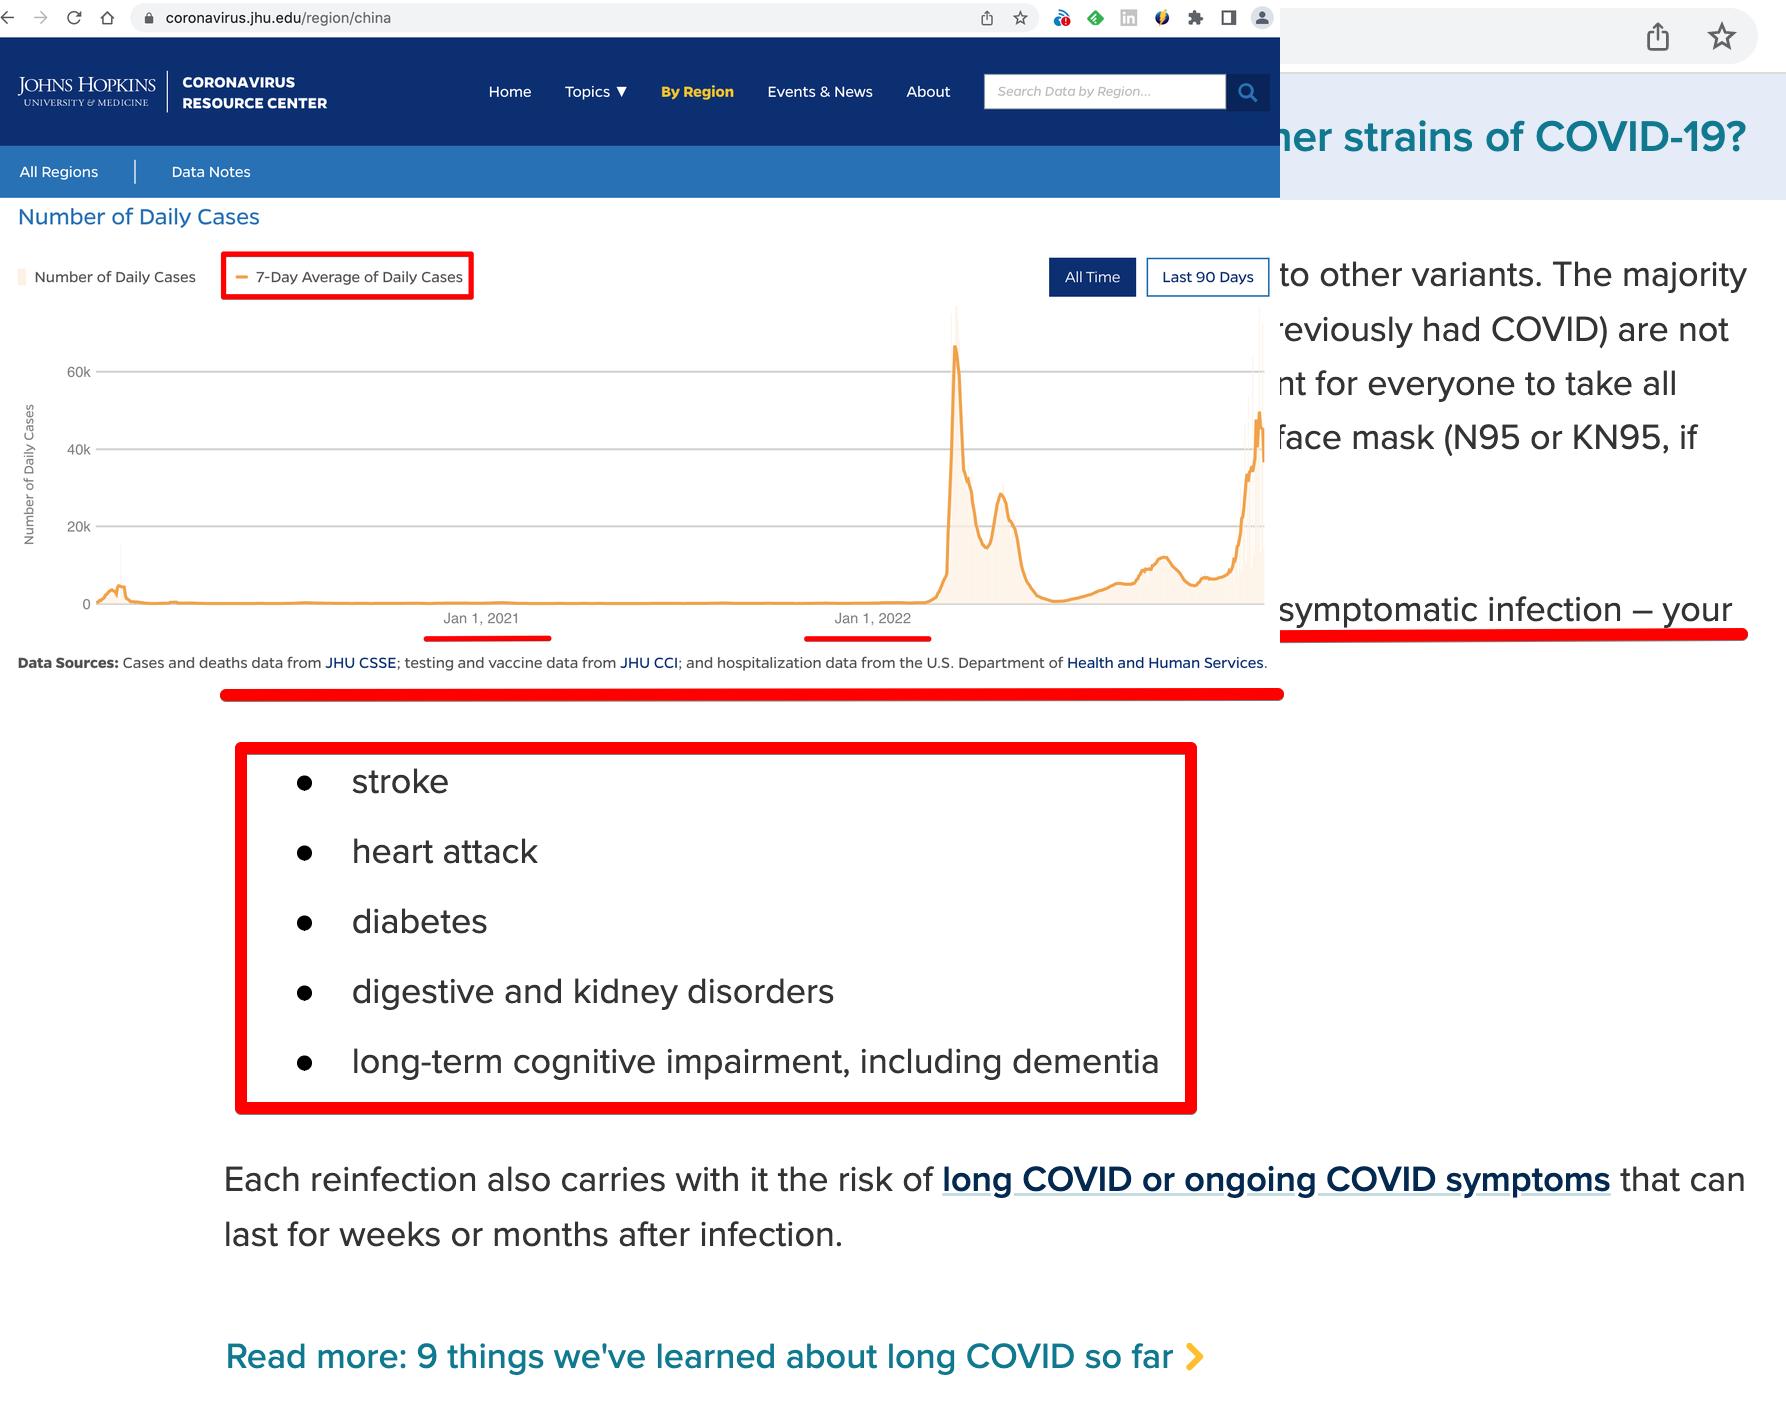
Task: Click the browser back arrow
Action: tap(7, 18)
